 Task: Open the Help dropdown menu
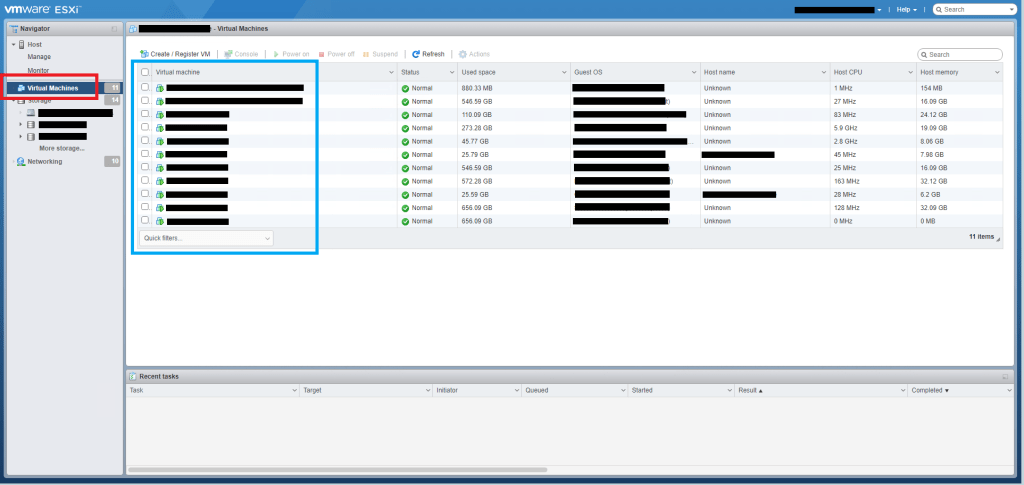tap(907, 9)
